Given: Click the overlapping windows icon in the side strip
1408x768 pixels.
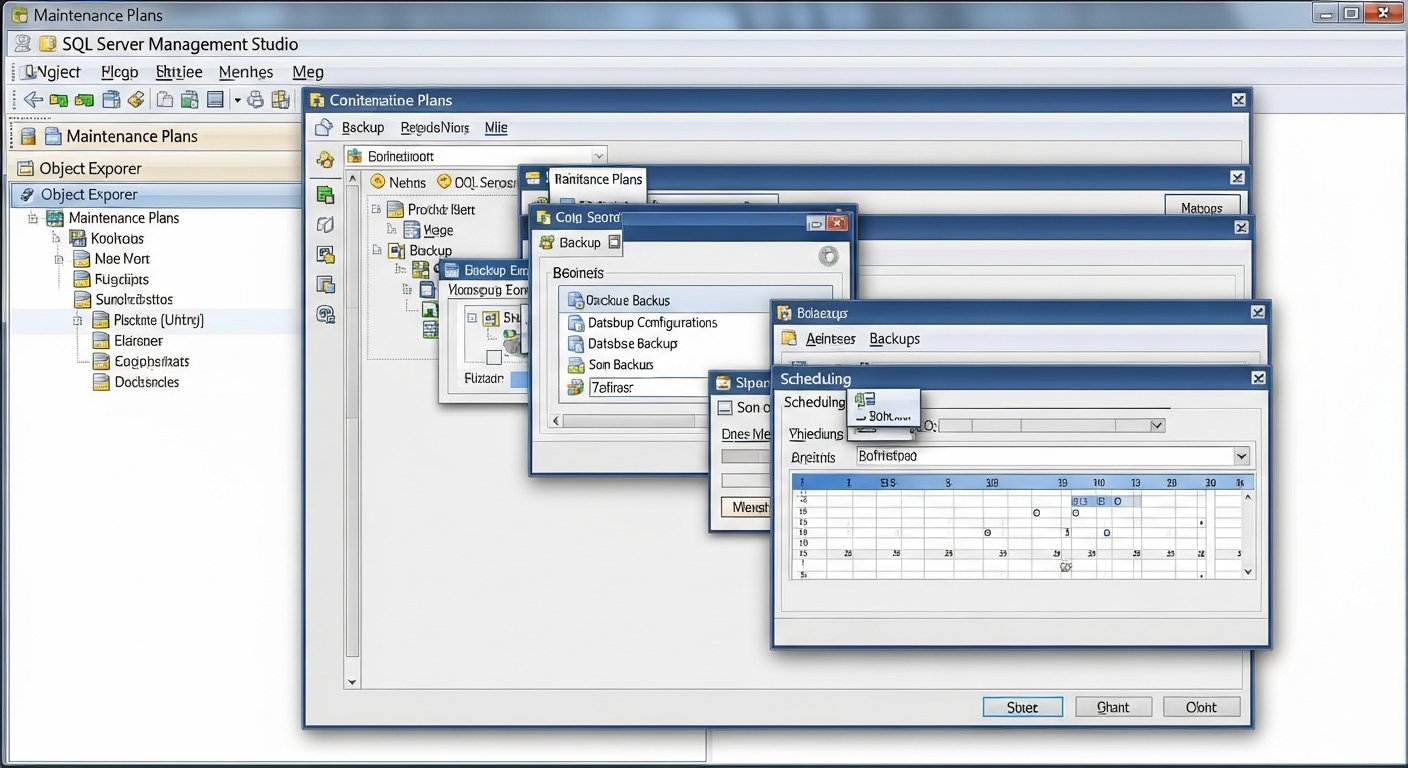Looking at the screenshot, I should (325, 285).
